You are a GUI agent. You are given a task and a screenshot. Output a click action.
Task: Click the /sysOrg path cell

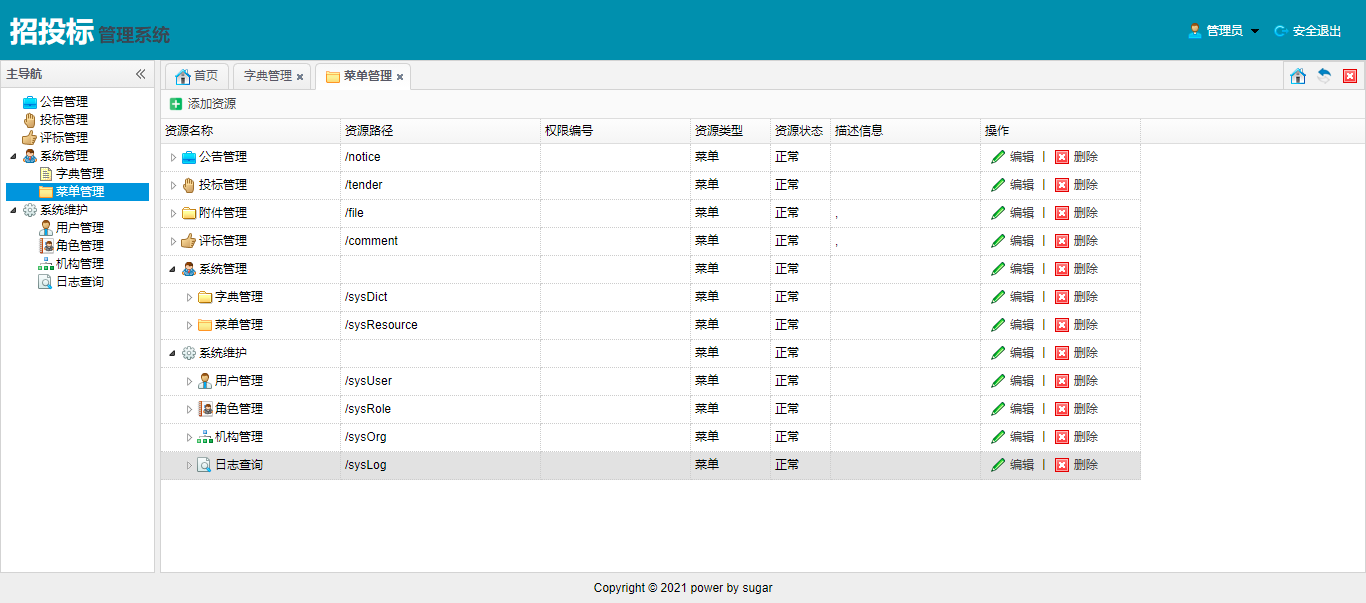pos(441,437)
